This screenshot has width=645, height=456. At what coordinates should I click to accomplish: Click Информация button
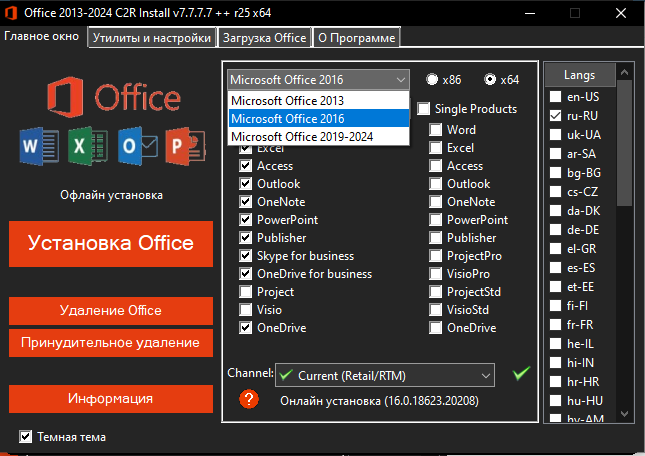point(111,398)
